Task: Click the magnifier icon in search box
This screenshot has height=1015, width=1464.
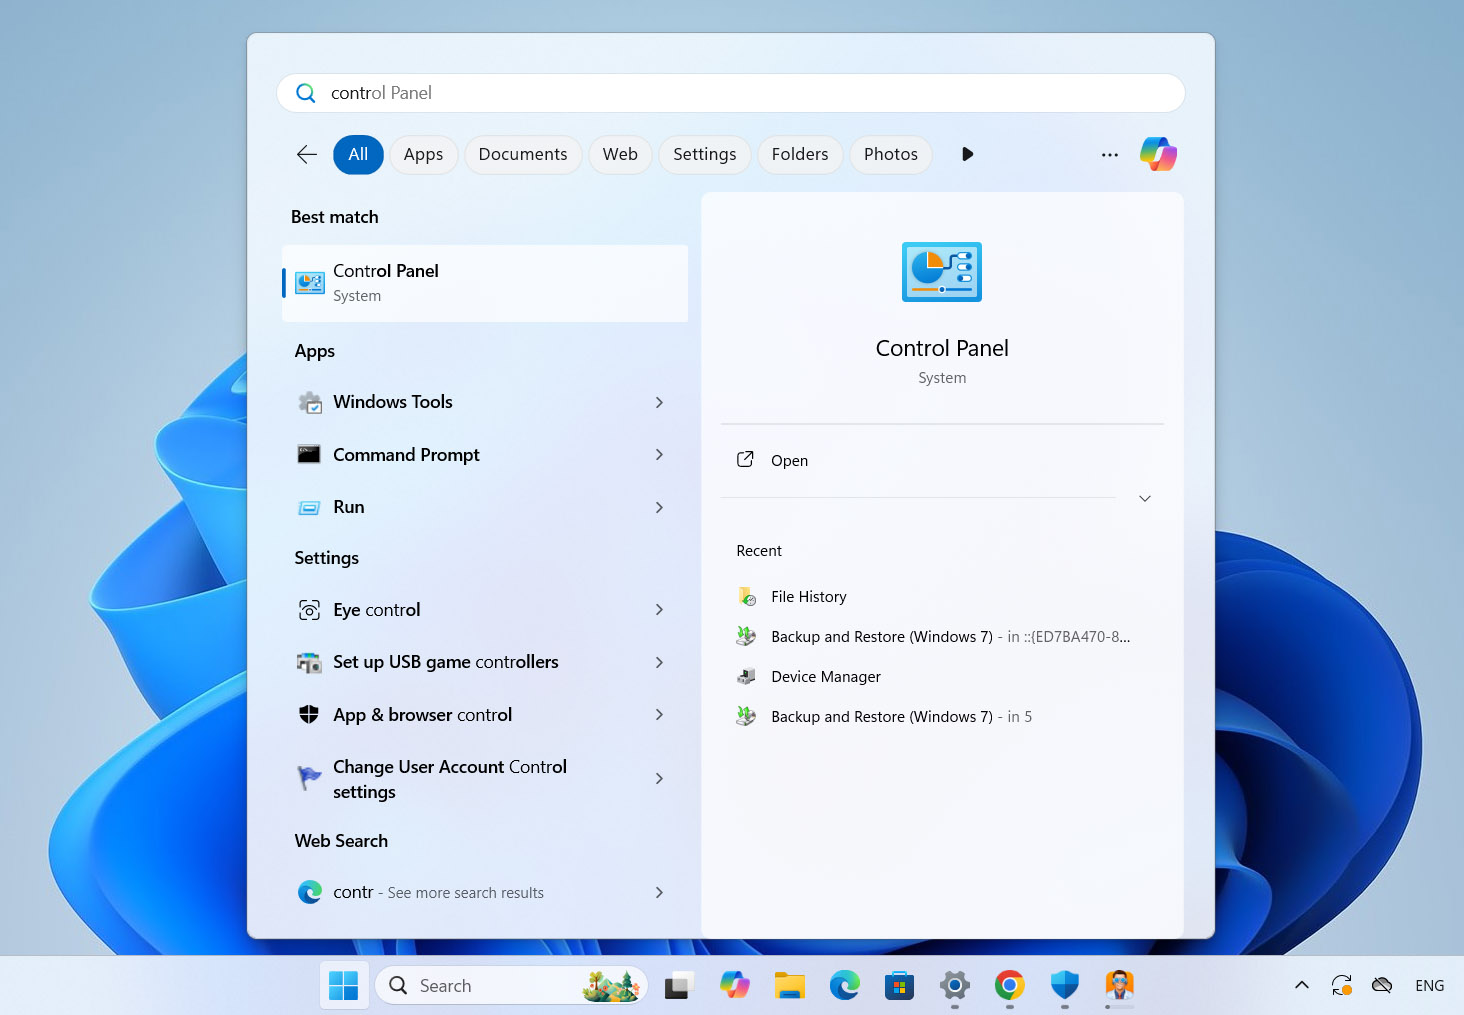Action: click(306, 93)
